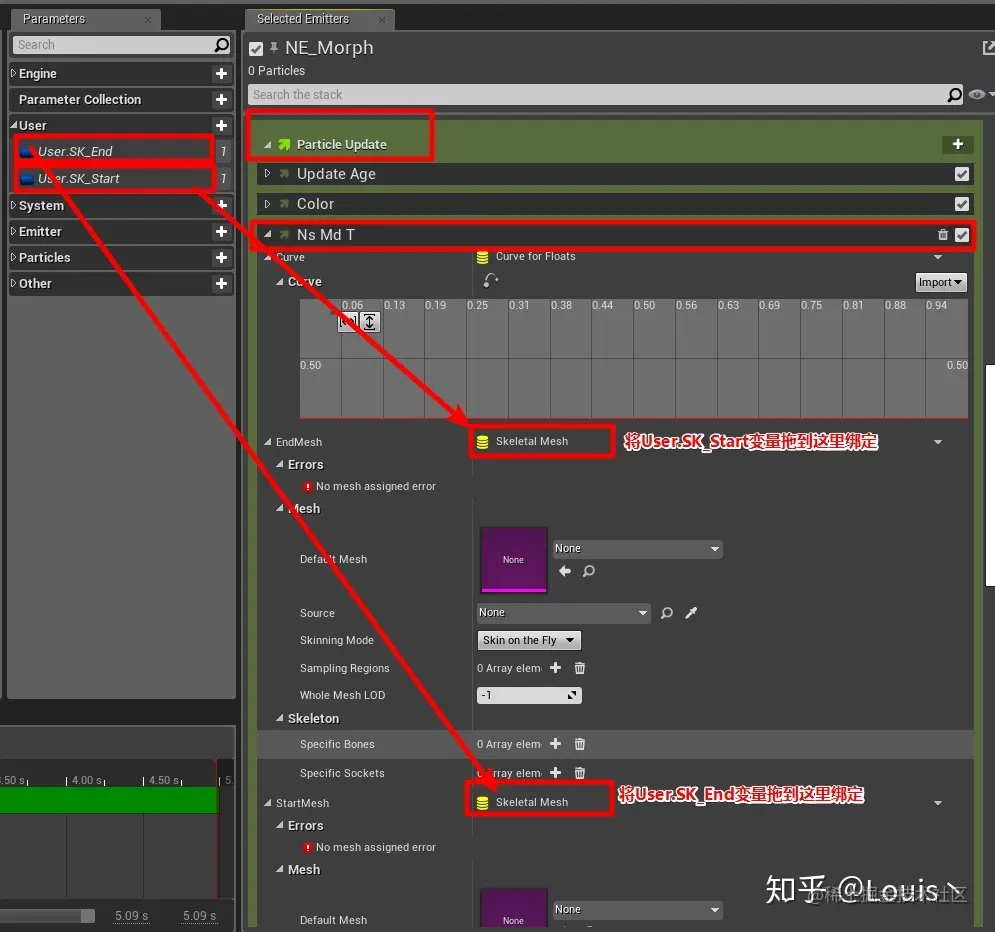Click the Parameters search magnifier icon
Viewport: 995px width, 932px height.
[x=221, y=44]
